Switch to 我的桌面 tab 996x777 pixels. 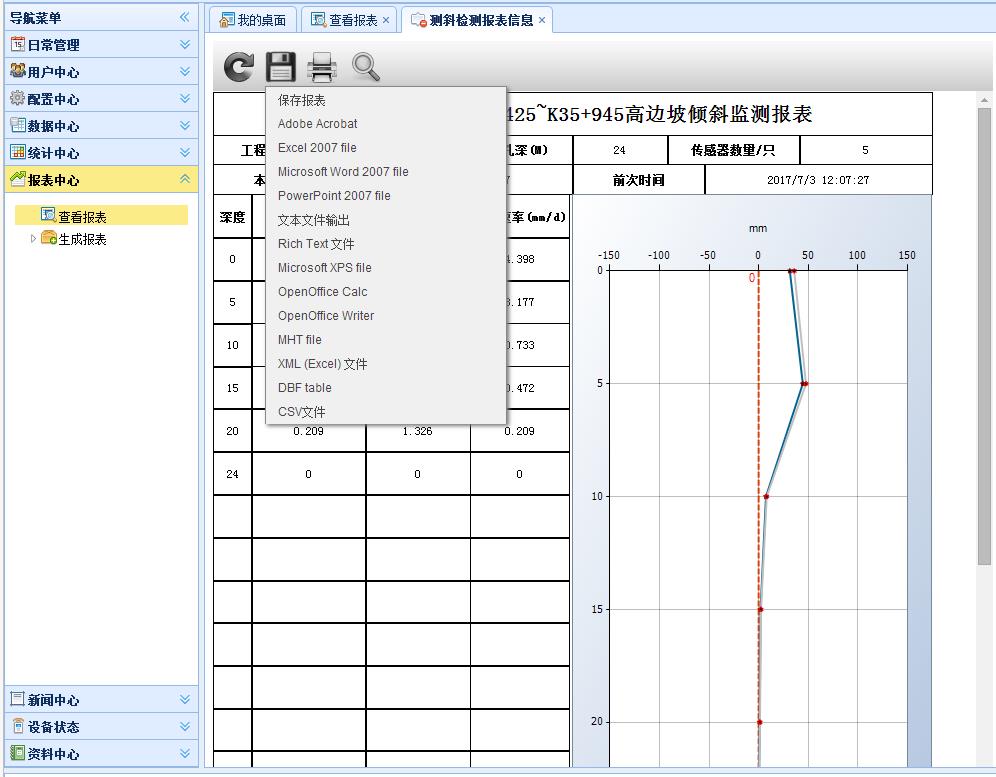pyautogui.click(x=252, y=20)
